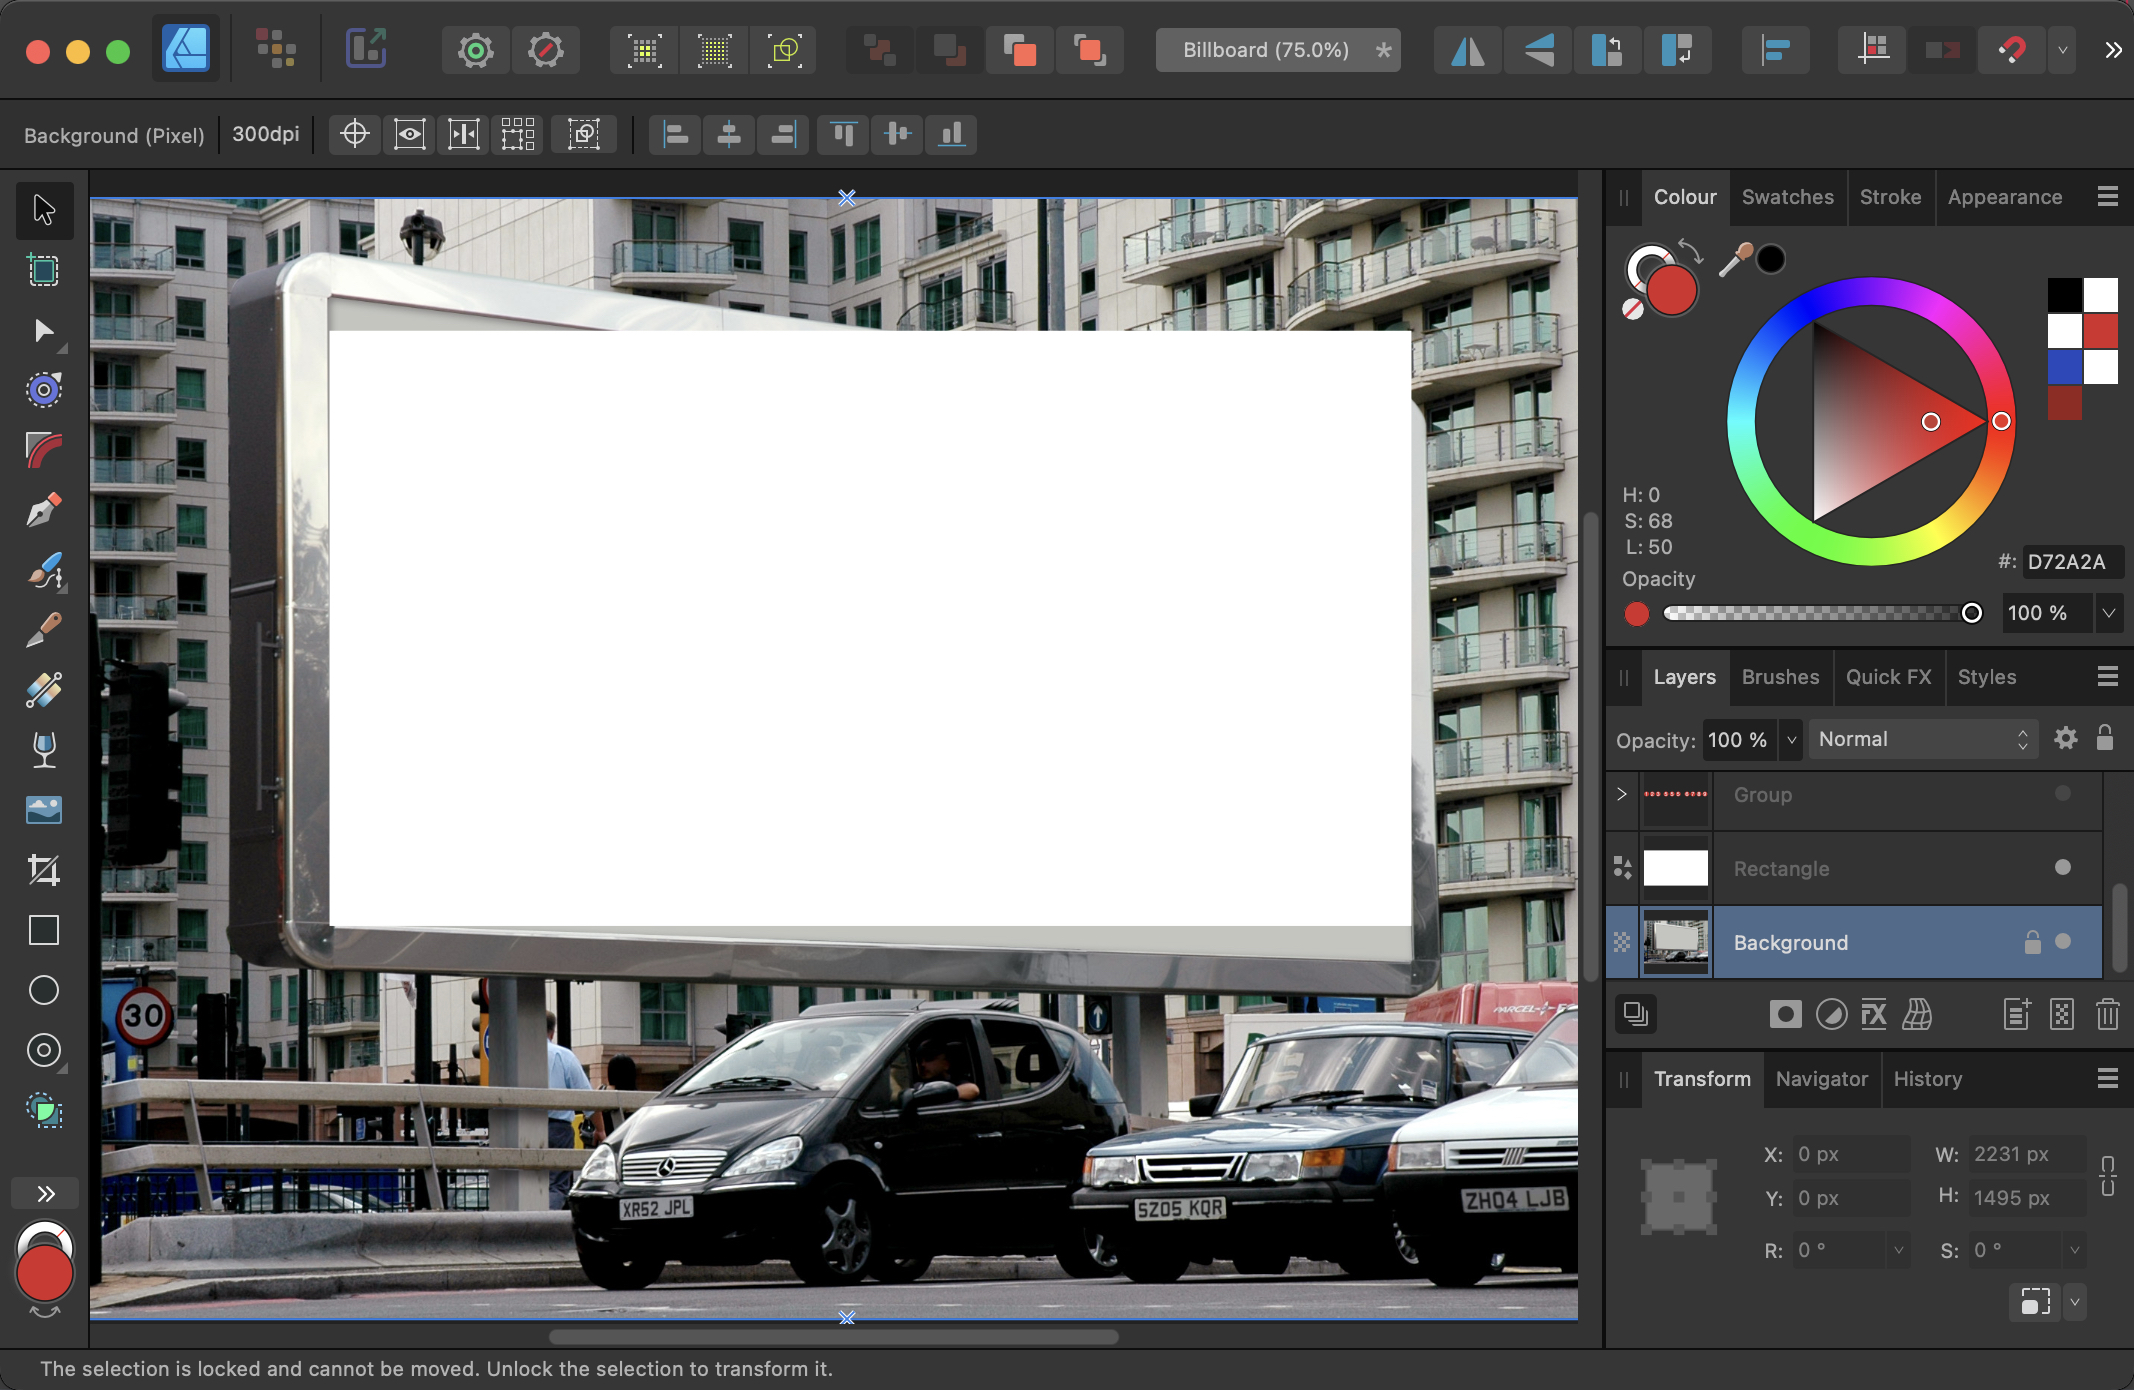
Task: Delete the selected layer
Action: 2107,1015
